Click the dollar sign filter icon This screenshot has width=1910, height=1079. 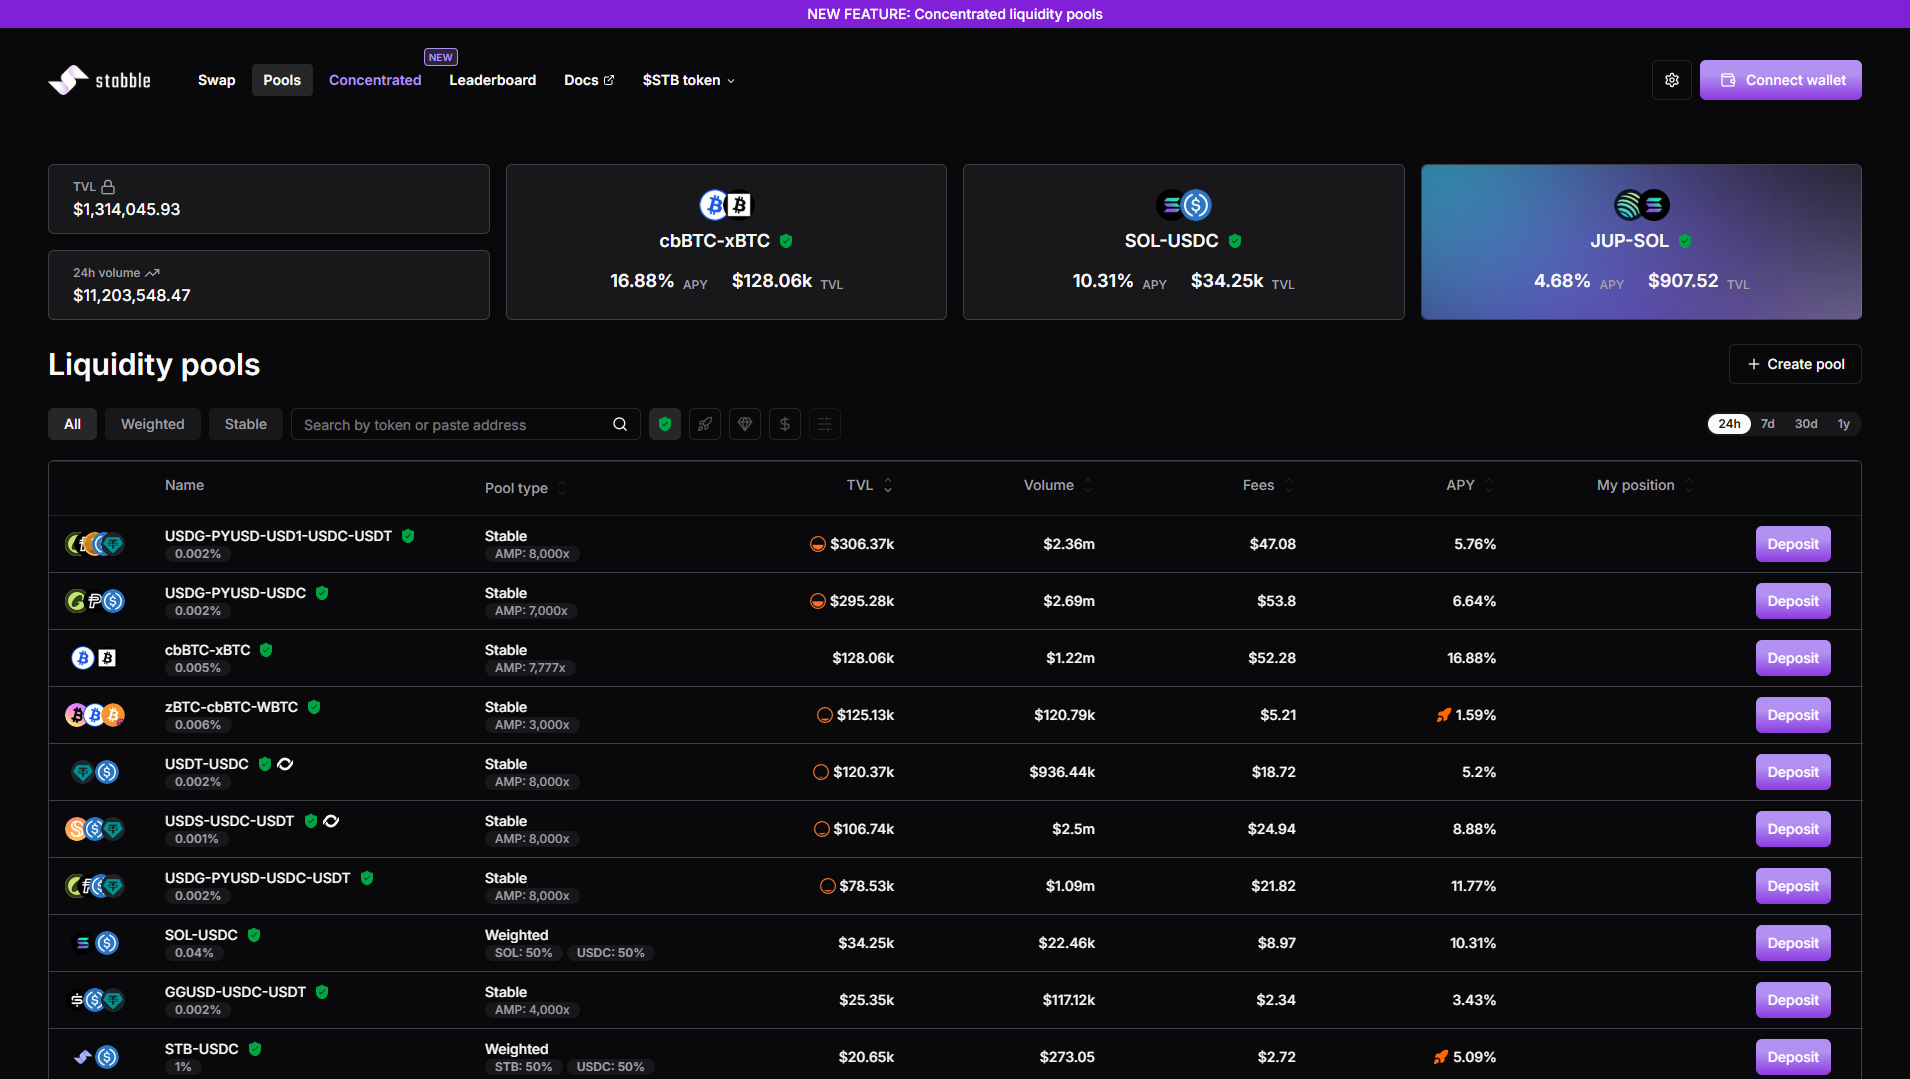[x=785, y=424]
